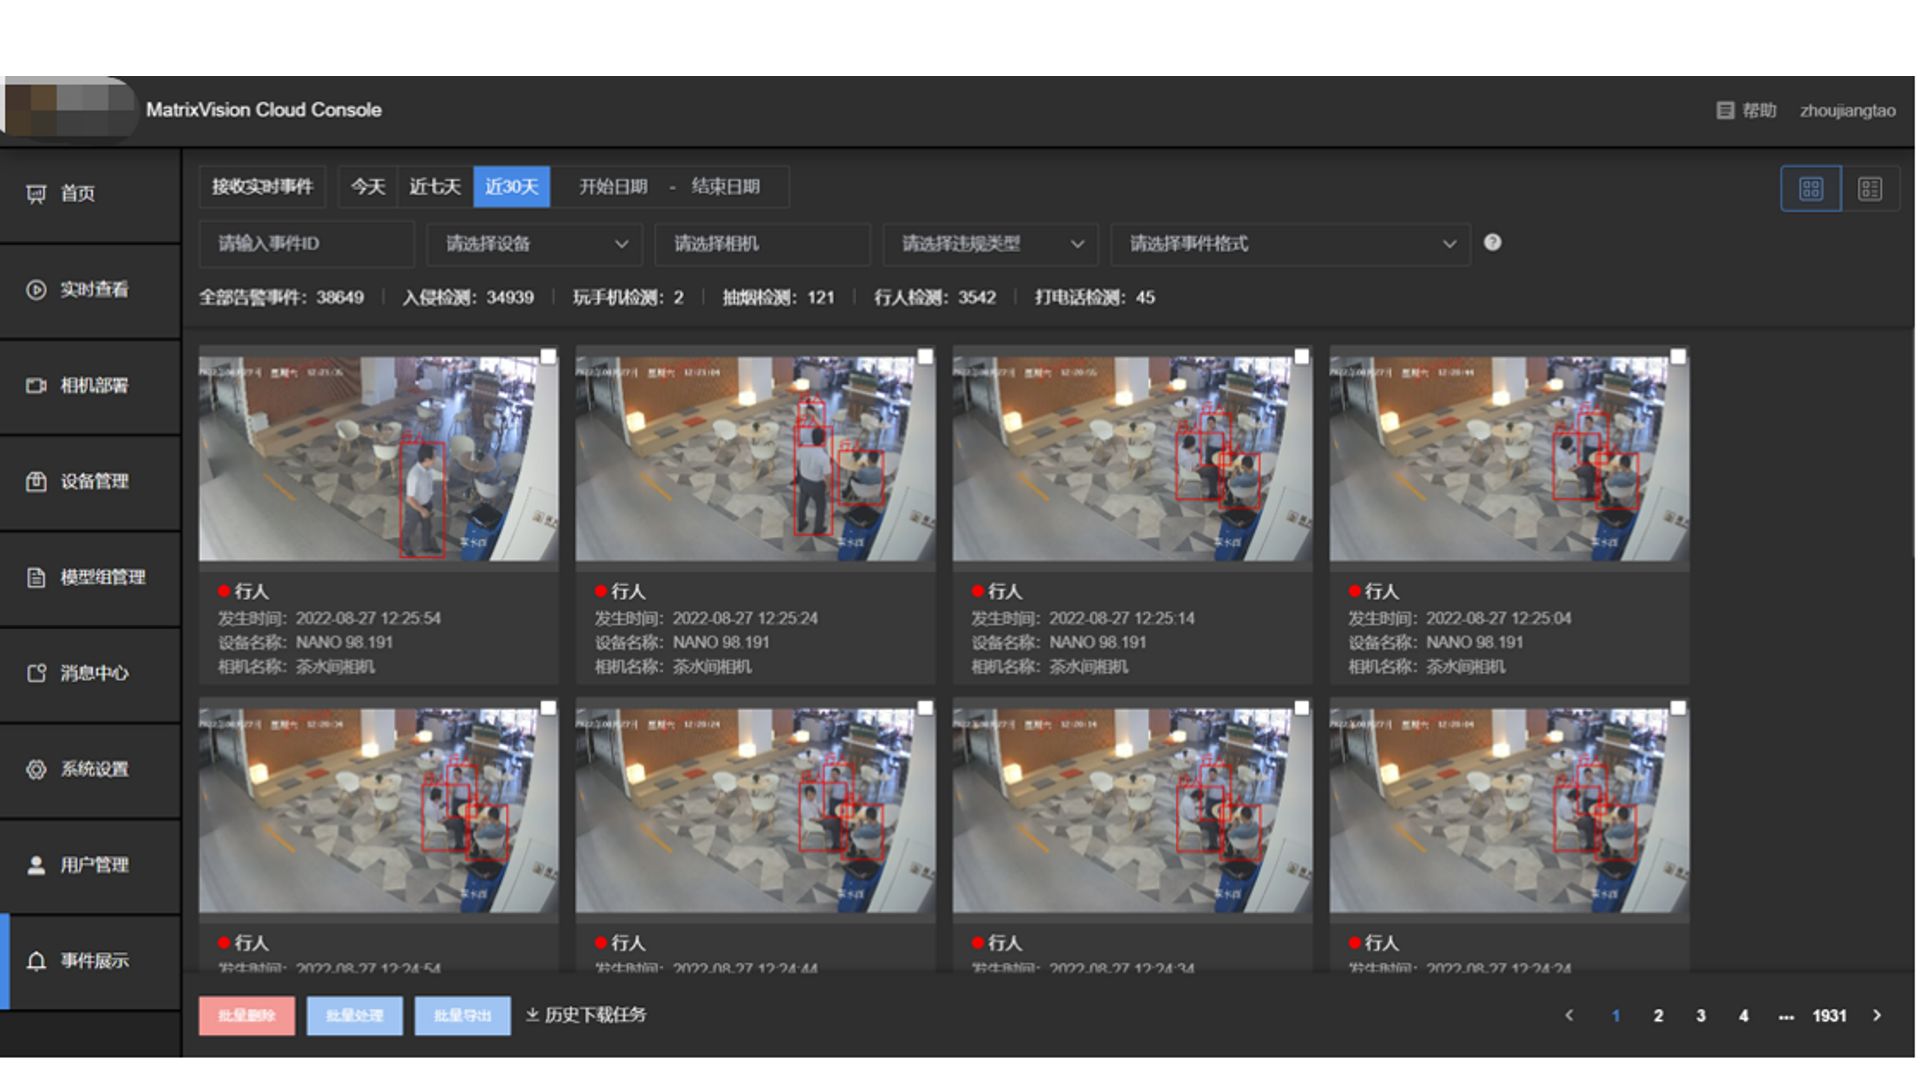Open 实时查看 live view icon

coord(36,290)
